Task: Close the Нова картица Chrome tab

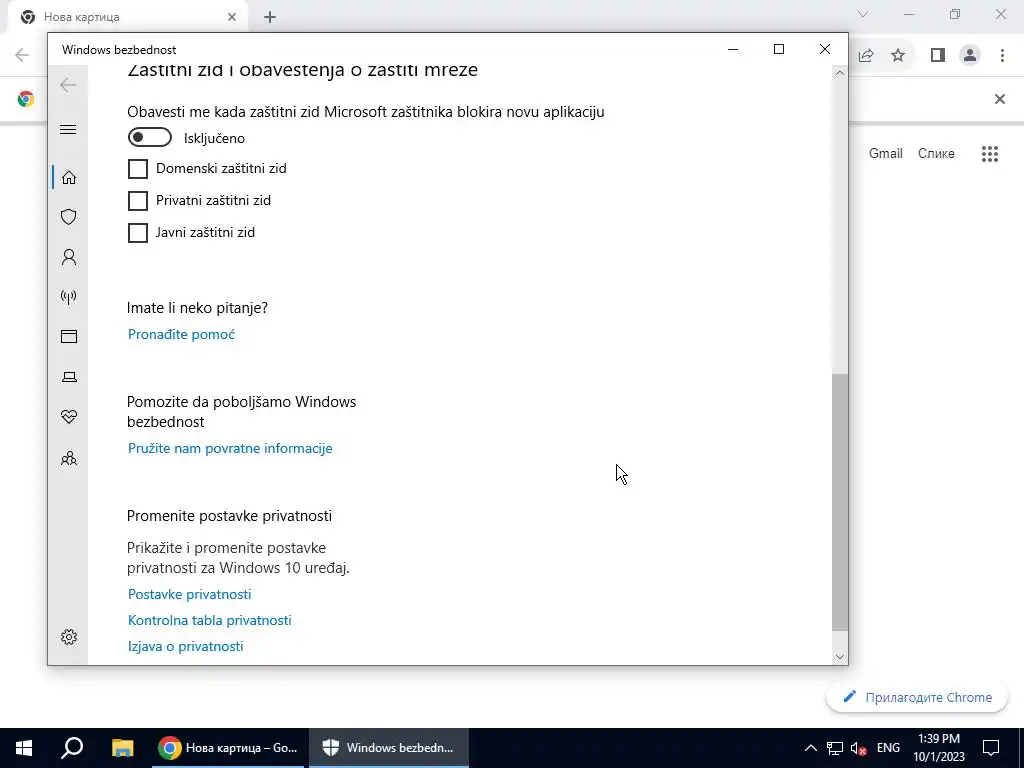Action: [x=232, y=17]
